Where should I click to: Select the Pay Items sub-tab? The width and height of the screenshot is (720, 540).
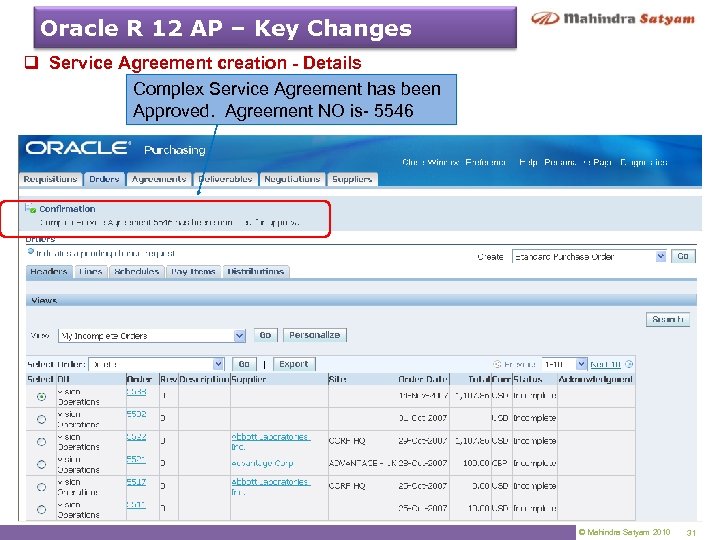point(193,272)
